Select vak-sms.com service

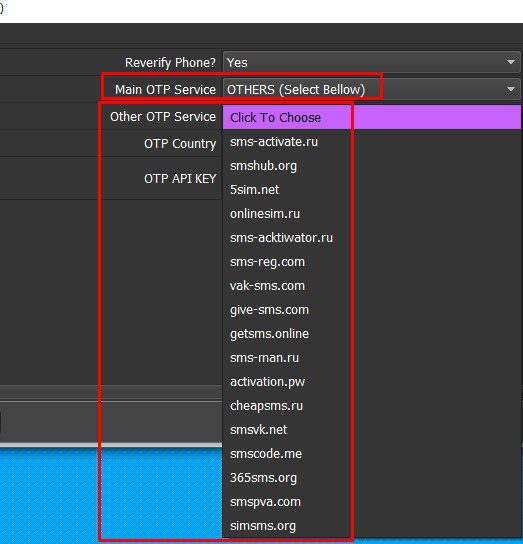[372, 286]
